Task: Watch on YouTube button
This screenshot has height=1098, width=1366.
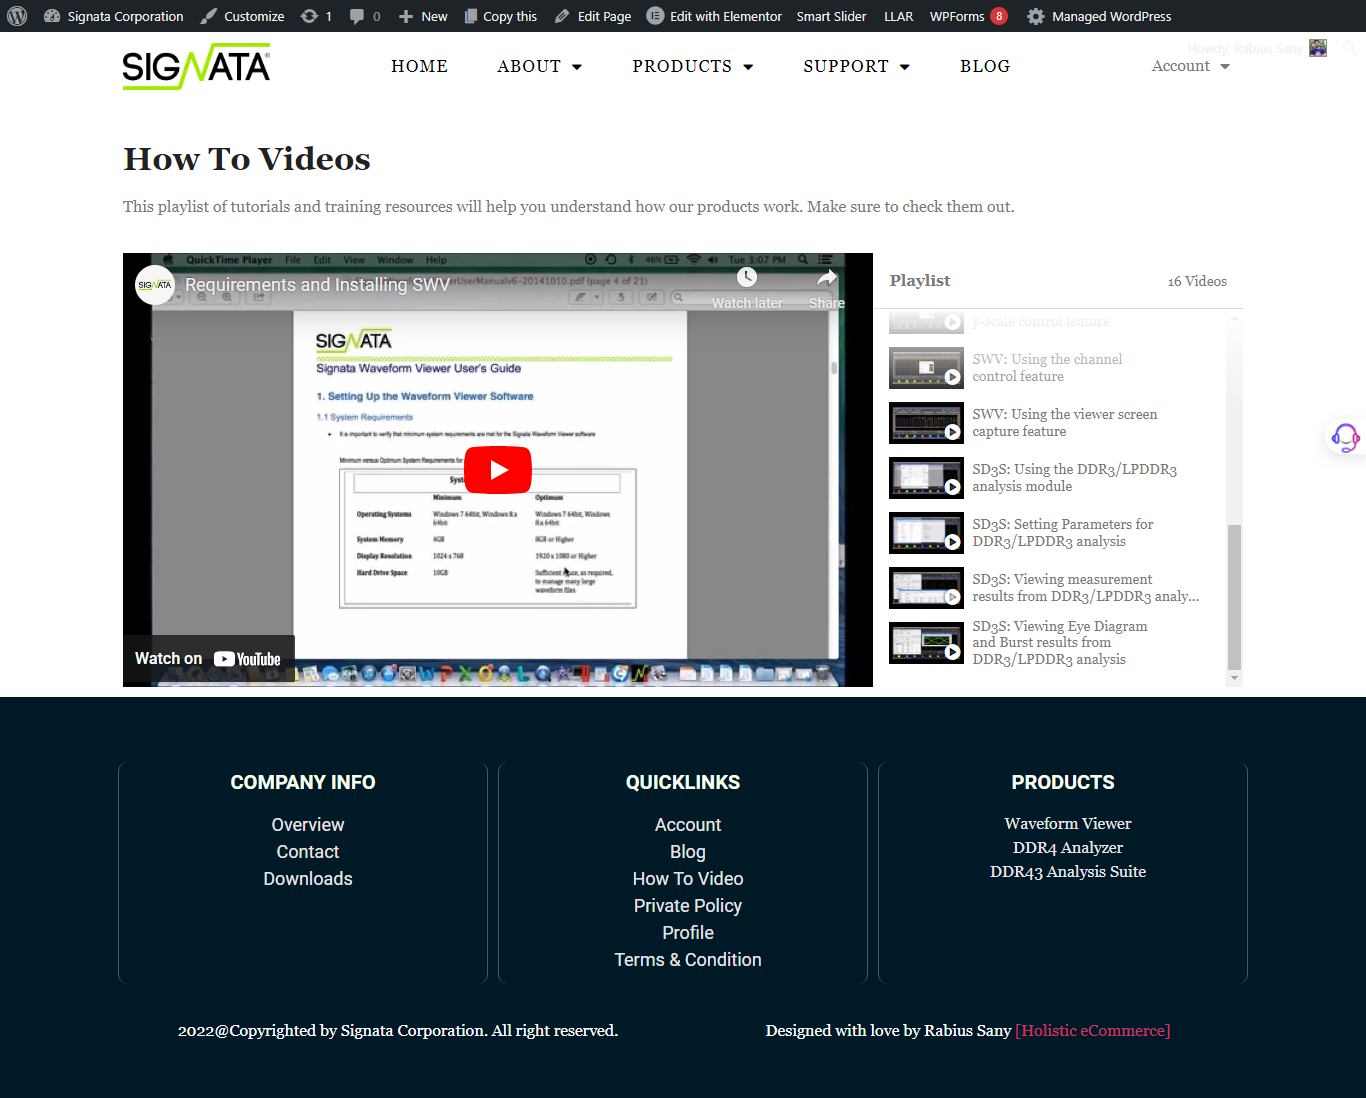Action: coord(208,659)
